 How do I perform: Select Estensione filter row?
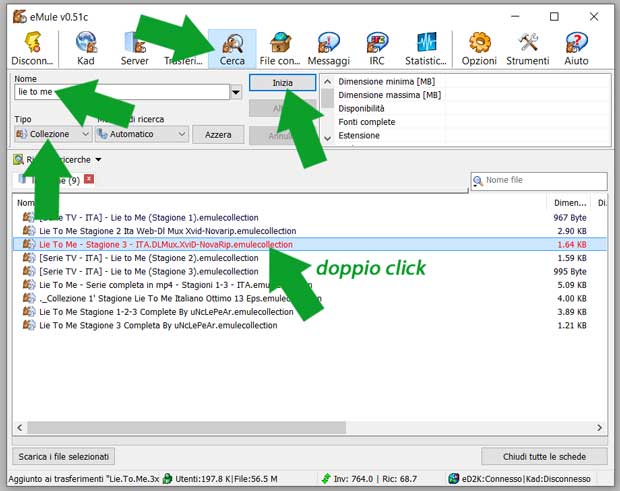[x=472, y=135]
